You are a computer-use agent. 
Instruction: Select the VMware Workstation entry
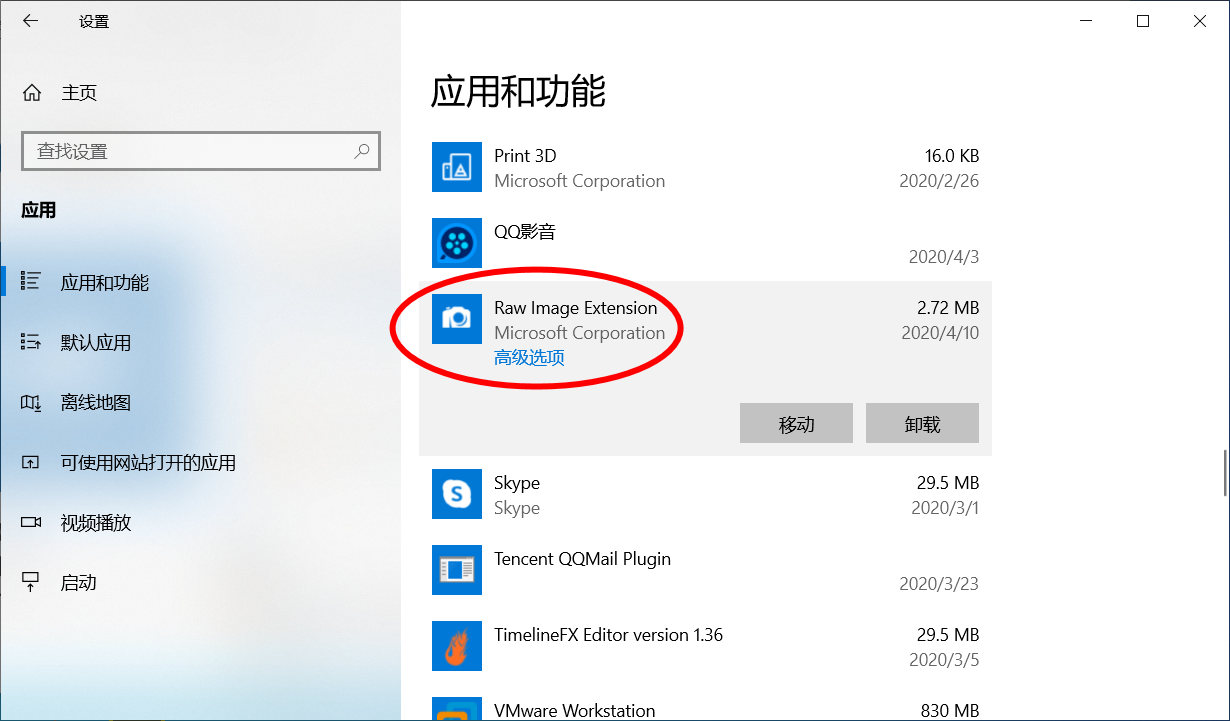(x=575, y=711)
